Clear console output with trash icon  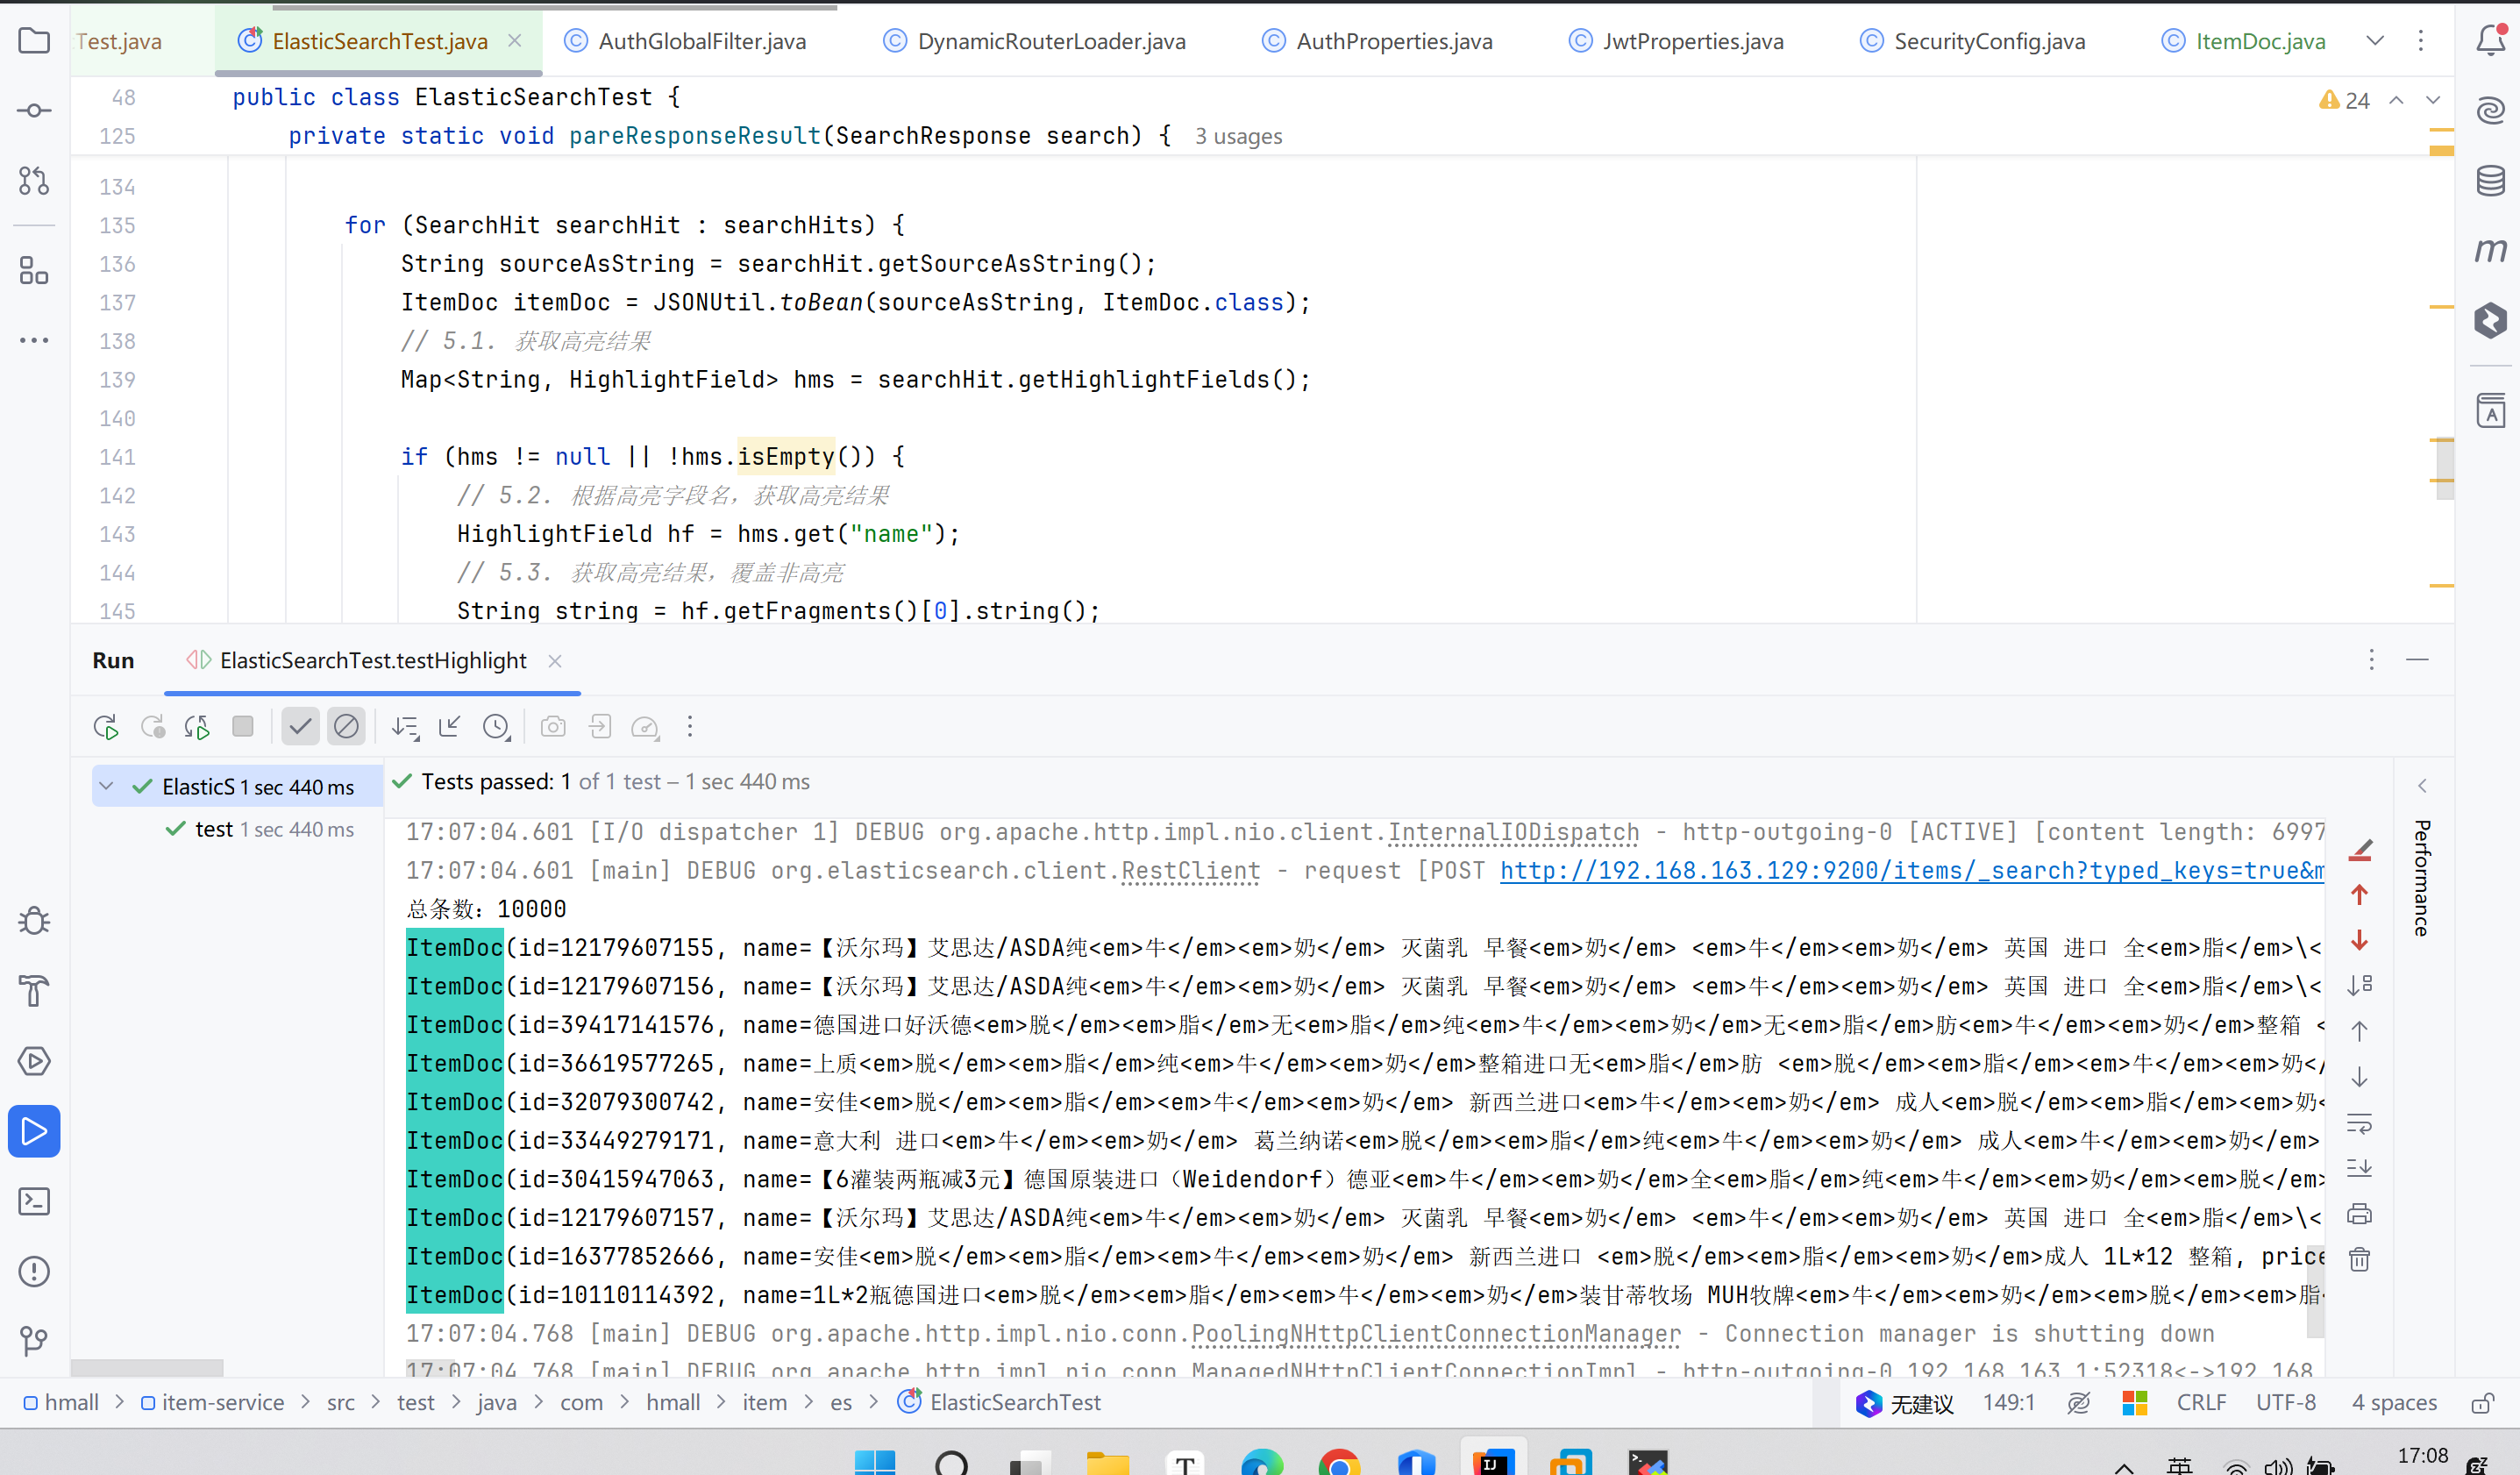(2359, 1259)
